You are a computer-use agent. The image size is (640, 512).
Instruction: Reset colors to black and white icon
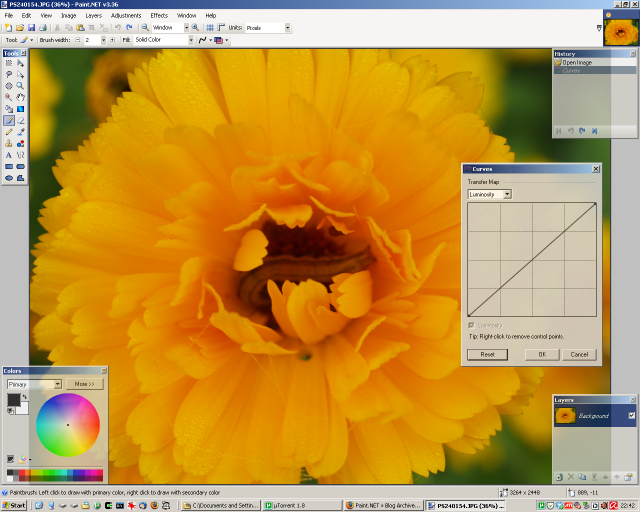pos(10,411)
